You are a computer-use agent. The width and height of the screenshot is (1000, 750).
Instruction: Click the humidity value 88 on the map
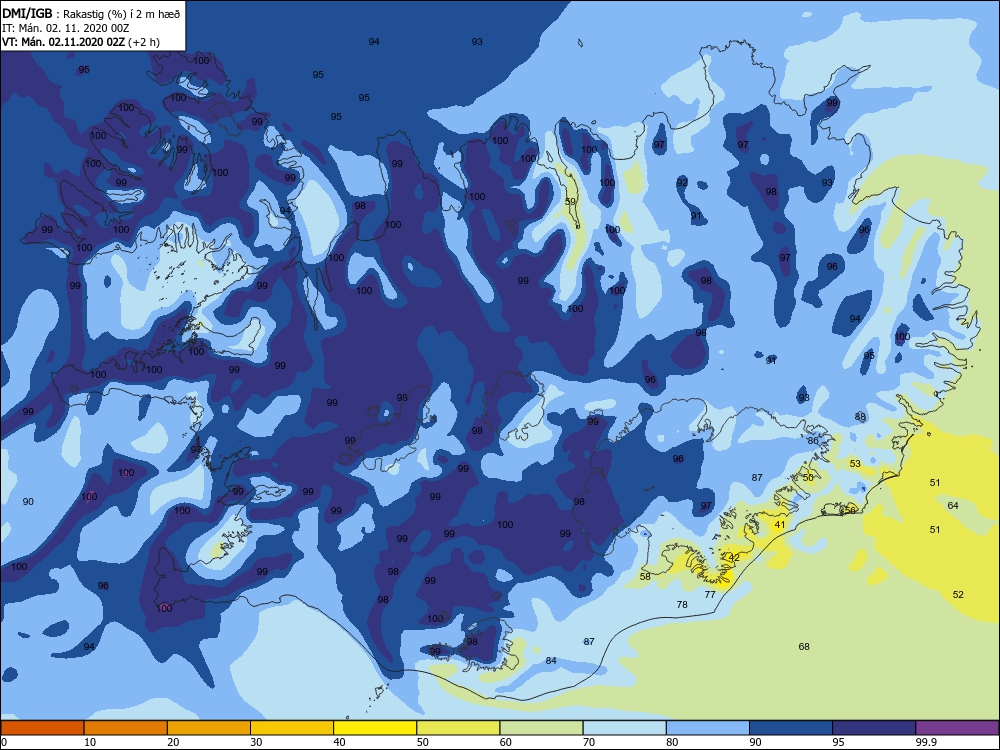(860, 417)
